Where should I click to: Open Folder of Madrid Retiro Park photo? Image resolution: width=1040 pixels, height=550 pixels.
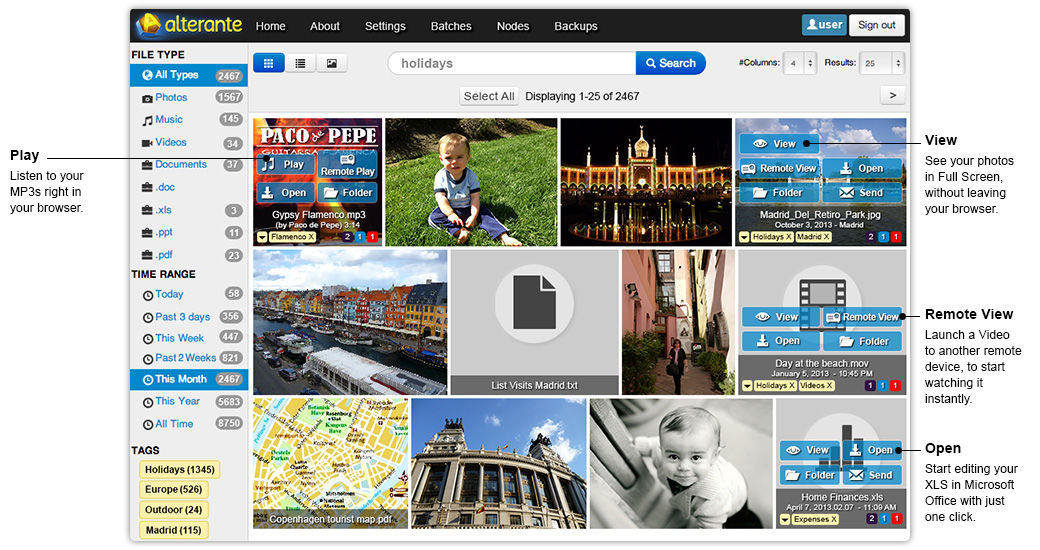pyautogui.click(x=779, y=193)
